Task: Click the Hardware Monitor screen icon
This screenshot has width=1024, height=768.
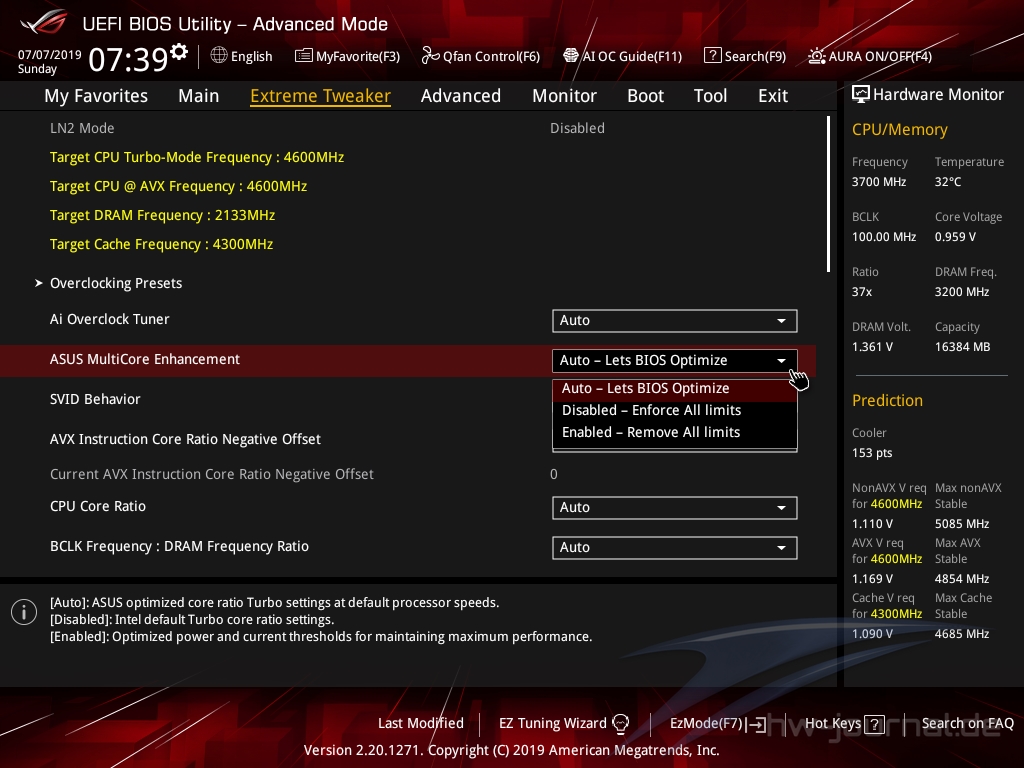Action: 861,95
